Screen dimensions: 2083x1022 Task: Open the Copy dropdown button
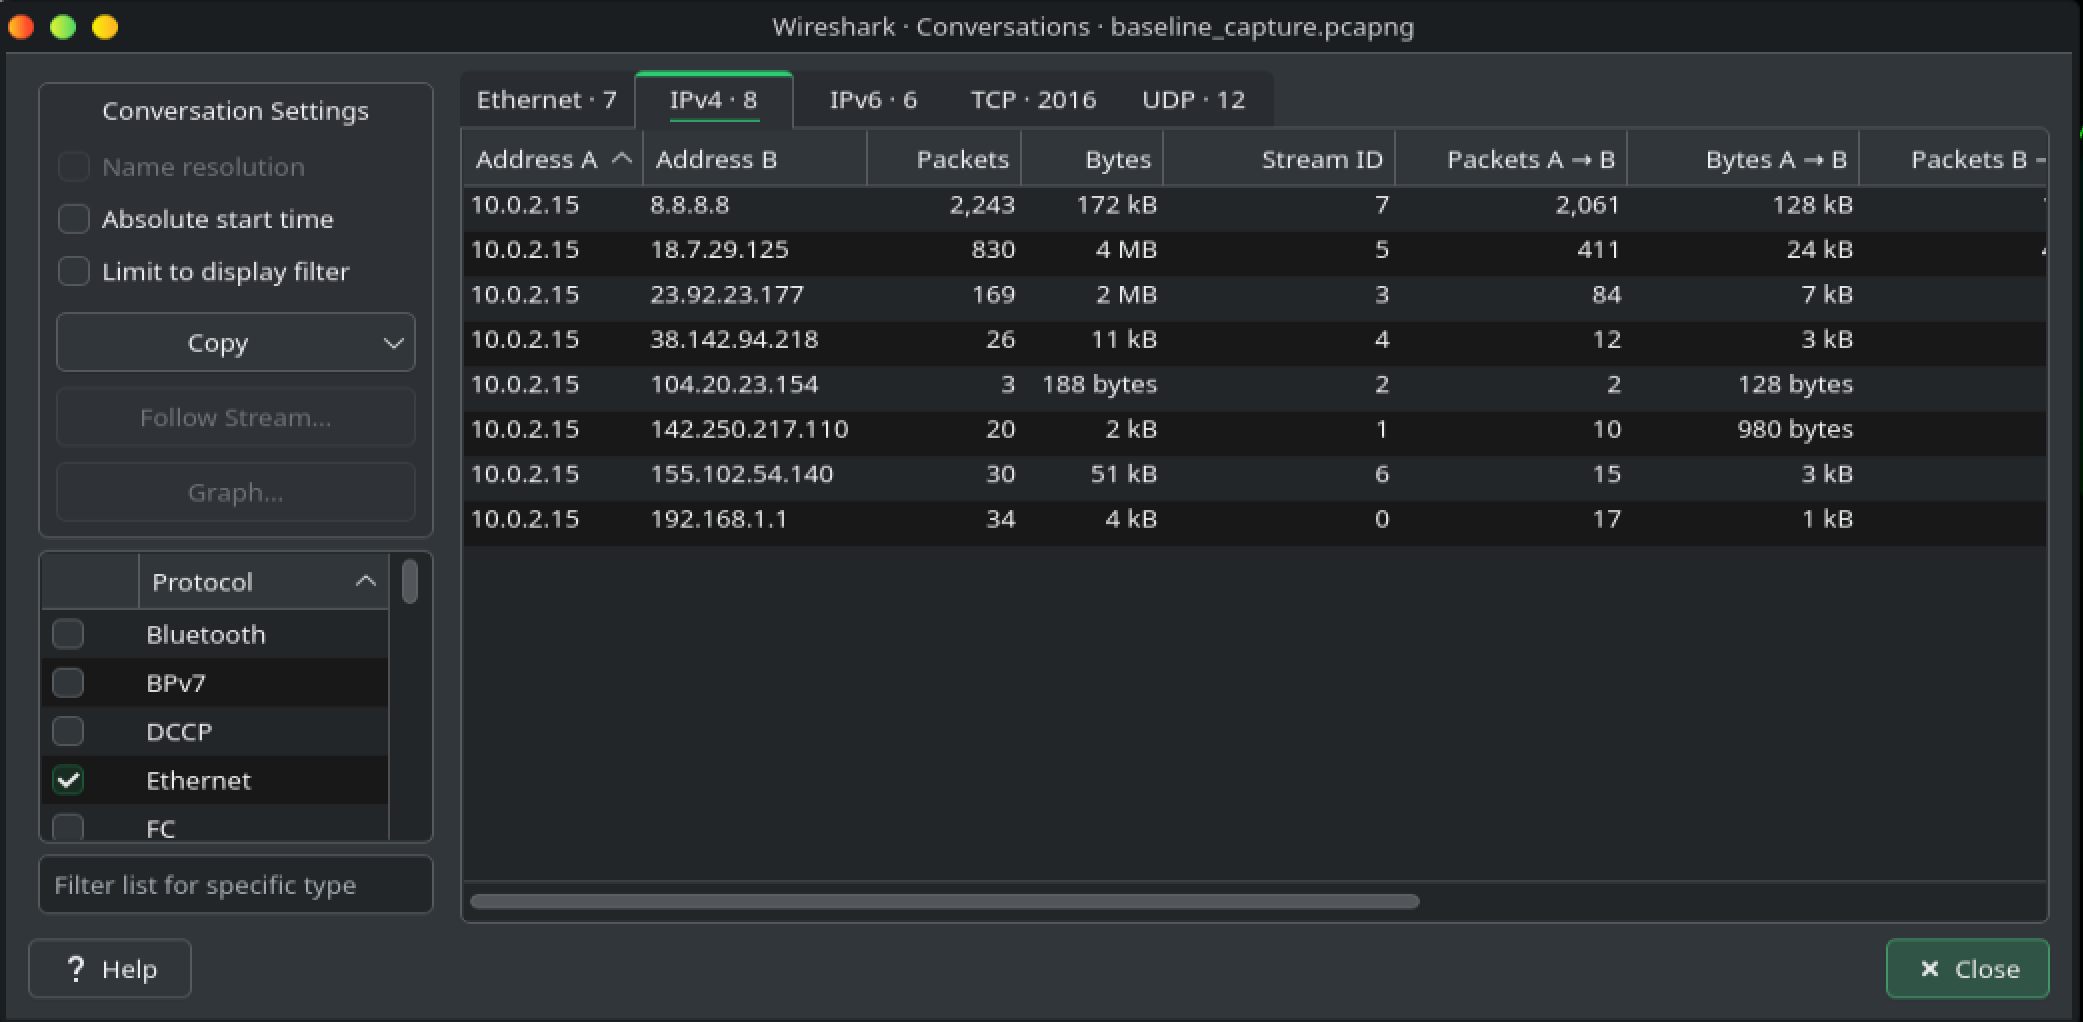(236, 343)
